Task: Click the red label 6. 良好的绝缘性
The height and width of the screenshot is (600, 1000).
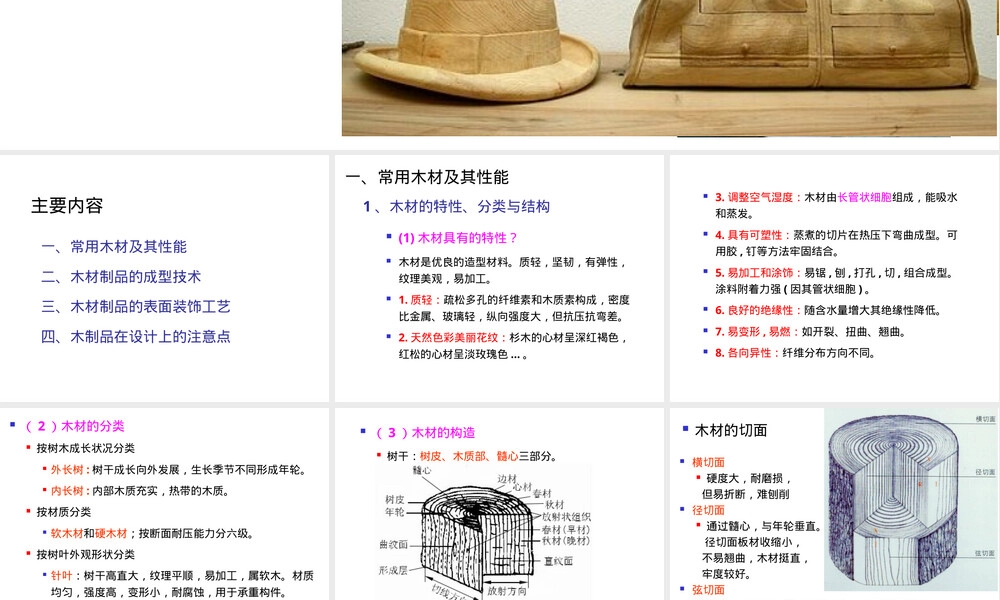Action: coord(754,310)
